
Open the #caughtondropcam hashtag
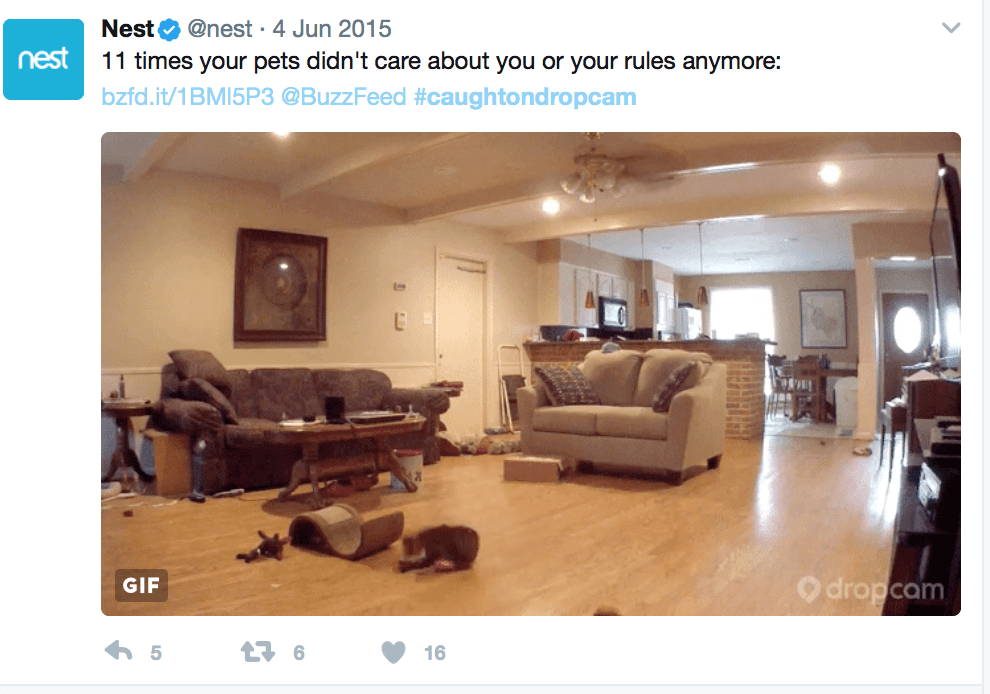(525, 97)
